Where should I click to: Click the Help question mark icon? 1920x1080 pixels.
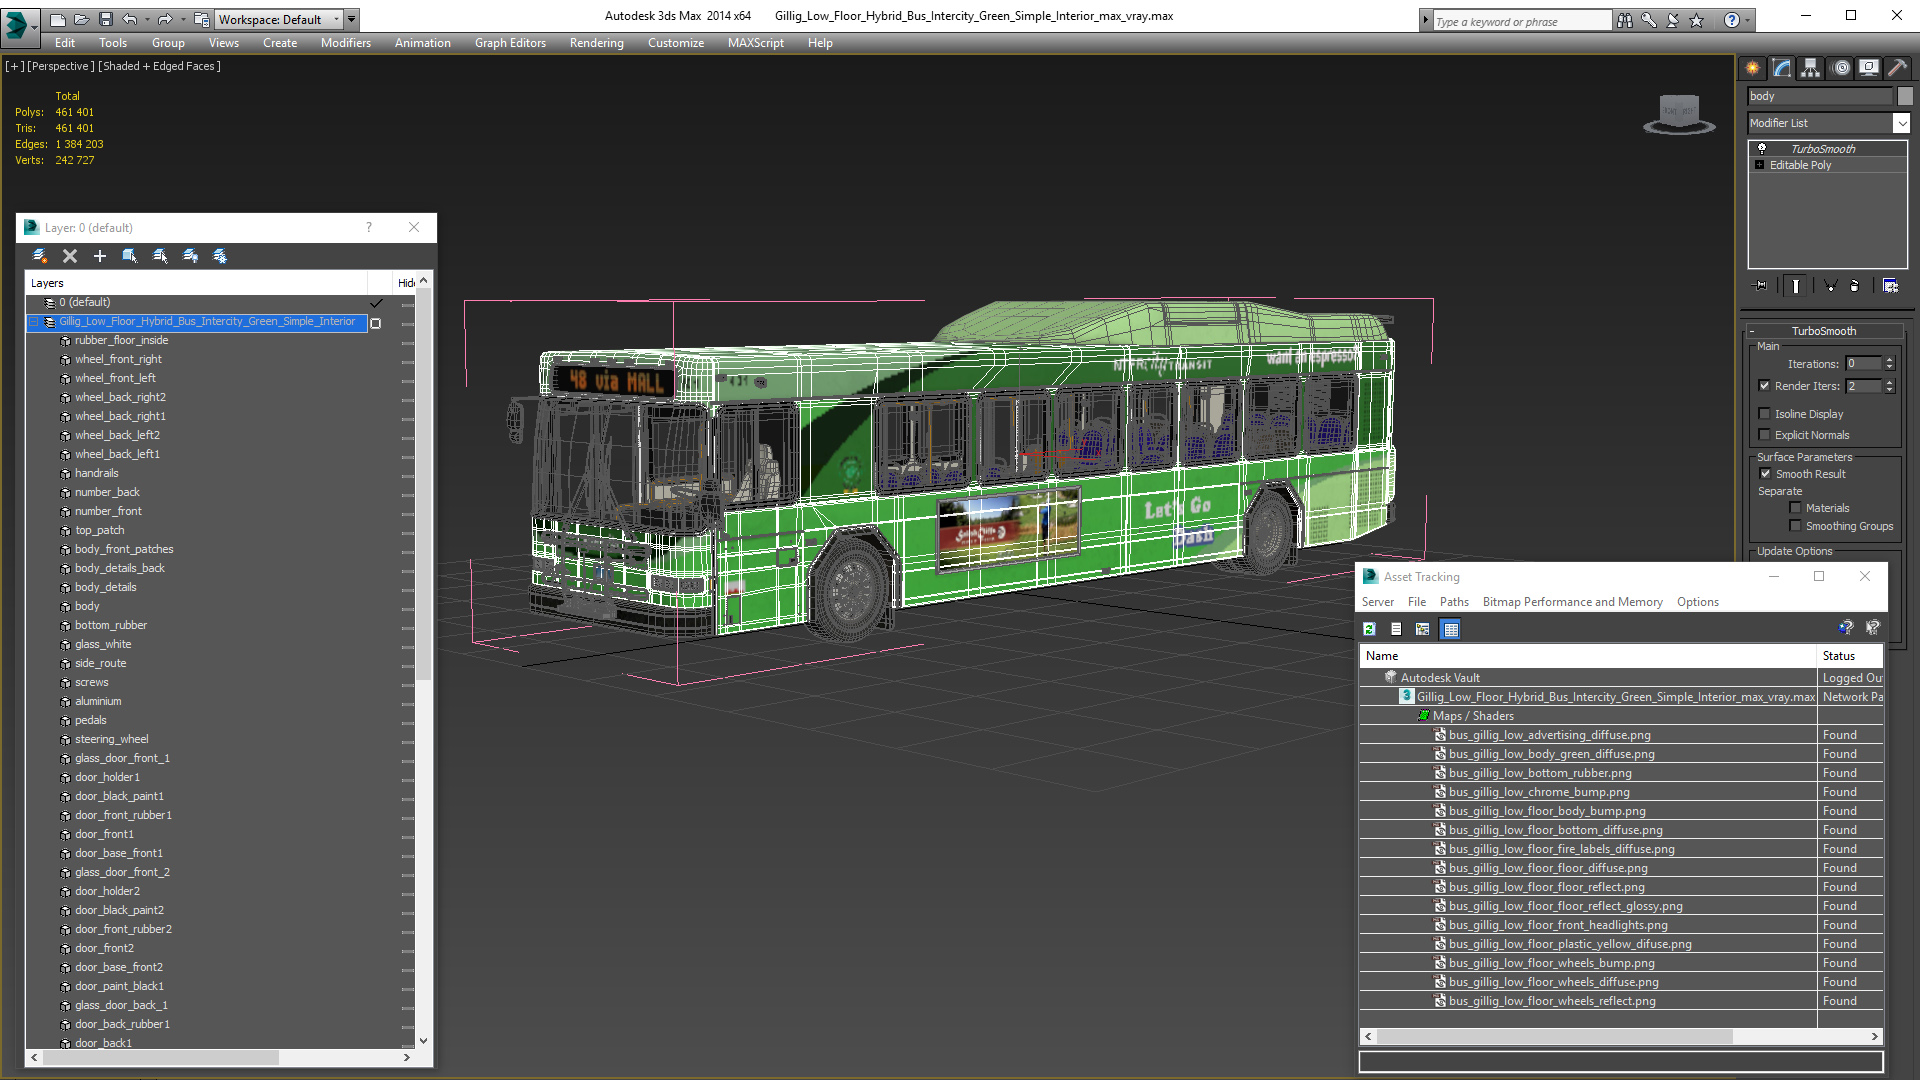click(1732, 20)
